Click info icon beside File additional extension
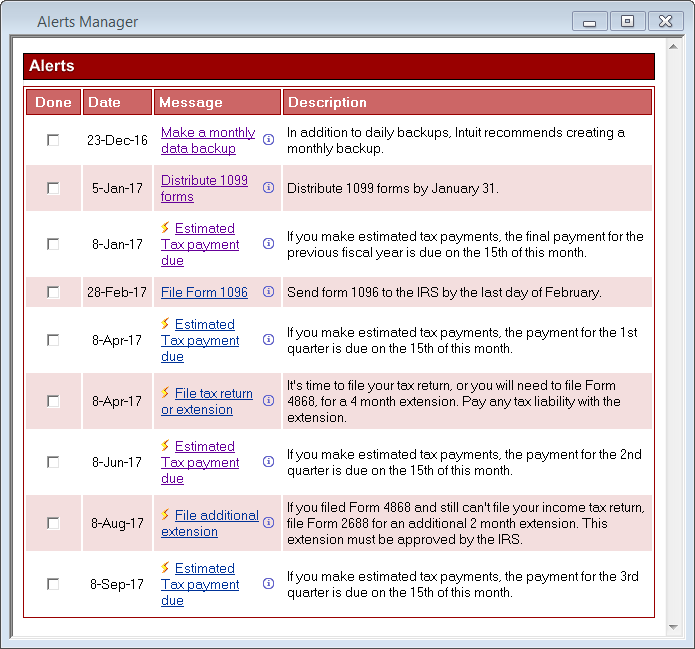The image size is (695, 649). tap(268, 523)
